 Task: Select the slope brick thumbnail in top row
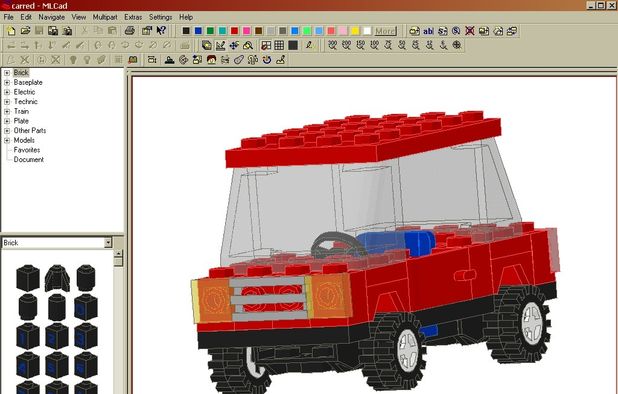[x=57, y=278]
